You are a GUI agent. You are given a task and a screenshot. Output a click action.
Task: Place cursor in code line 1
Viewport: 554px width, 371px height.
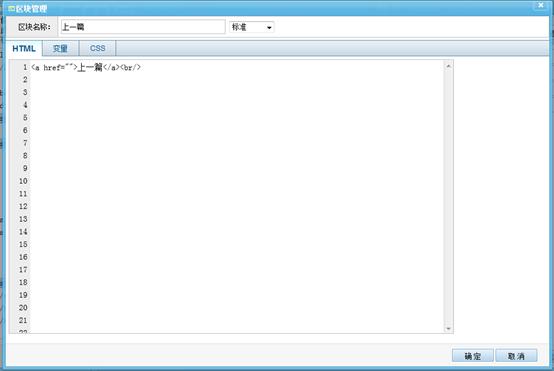pyautogui.click(x=237, y=67)
